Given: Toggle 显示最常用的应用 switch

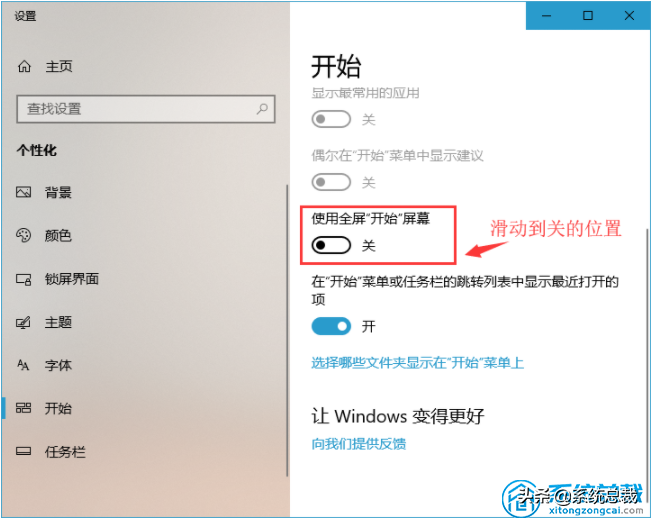Looking at the screenshot, I should 331,119.
